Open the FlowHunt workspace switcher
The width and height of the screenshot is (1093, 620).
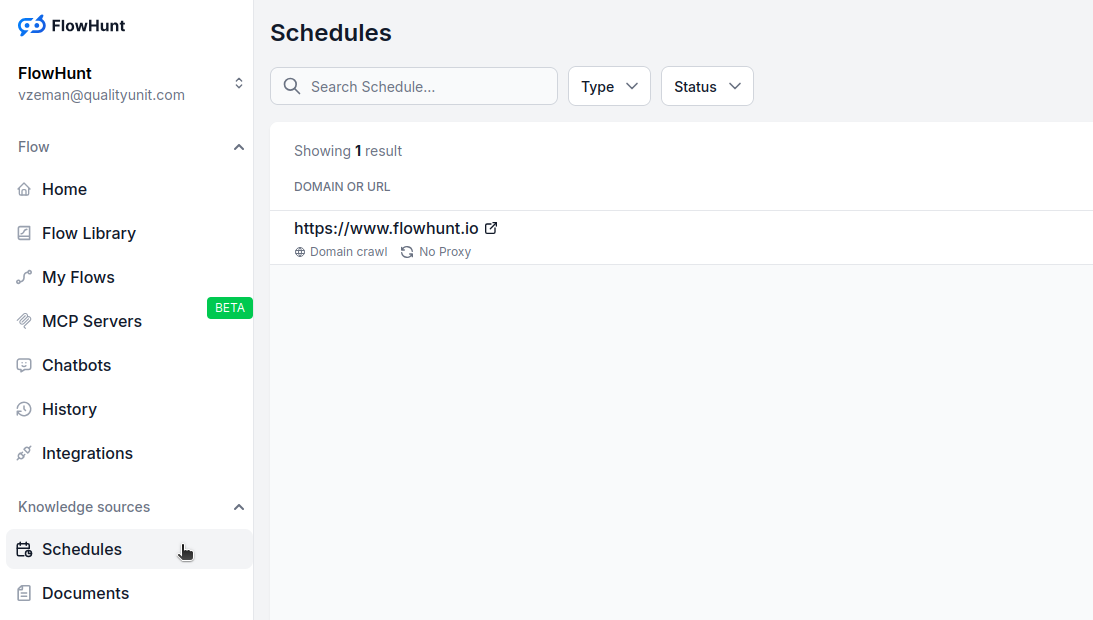pos(238,83)
